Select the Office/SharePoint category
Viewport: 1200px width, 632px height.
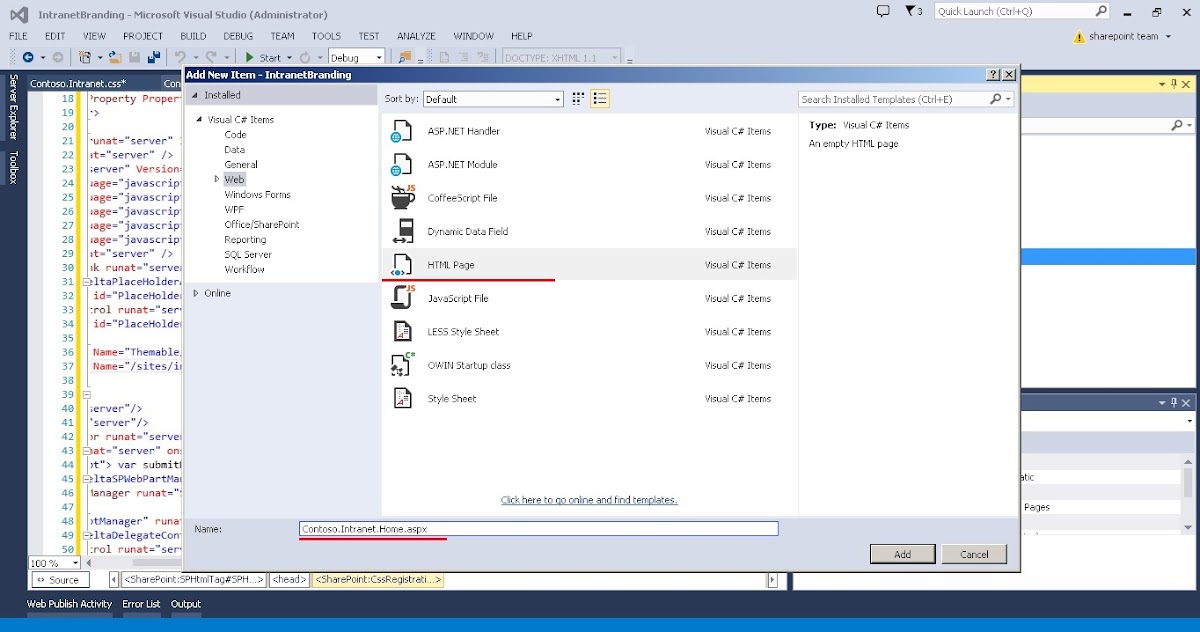[262, 225]
